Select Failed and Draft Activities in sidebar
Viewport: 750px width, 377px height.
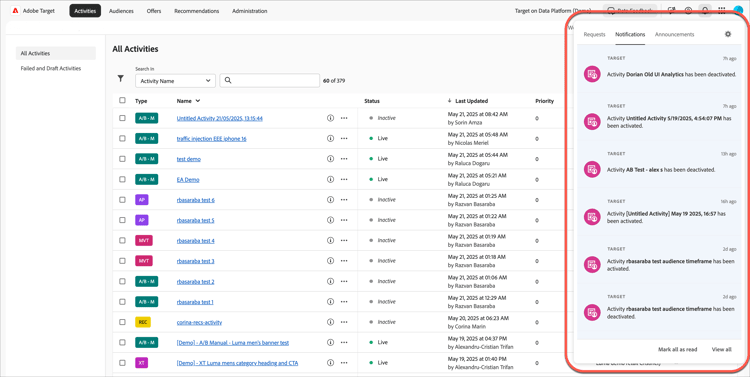51,68
